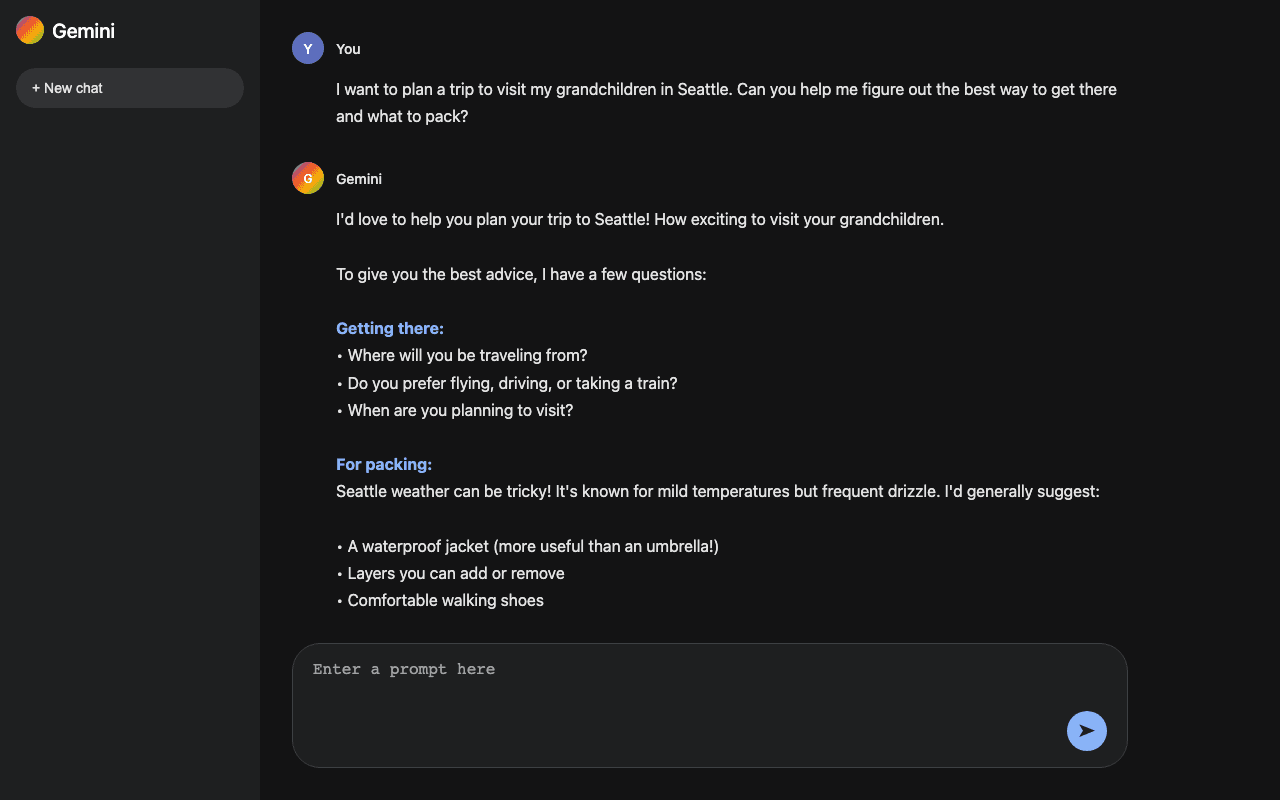The image size is (1280, 800).
Task: Click the Gemini response avatar labeled G
Action: (x=308, y=178)
